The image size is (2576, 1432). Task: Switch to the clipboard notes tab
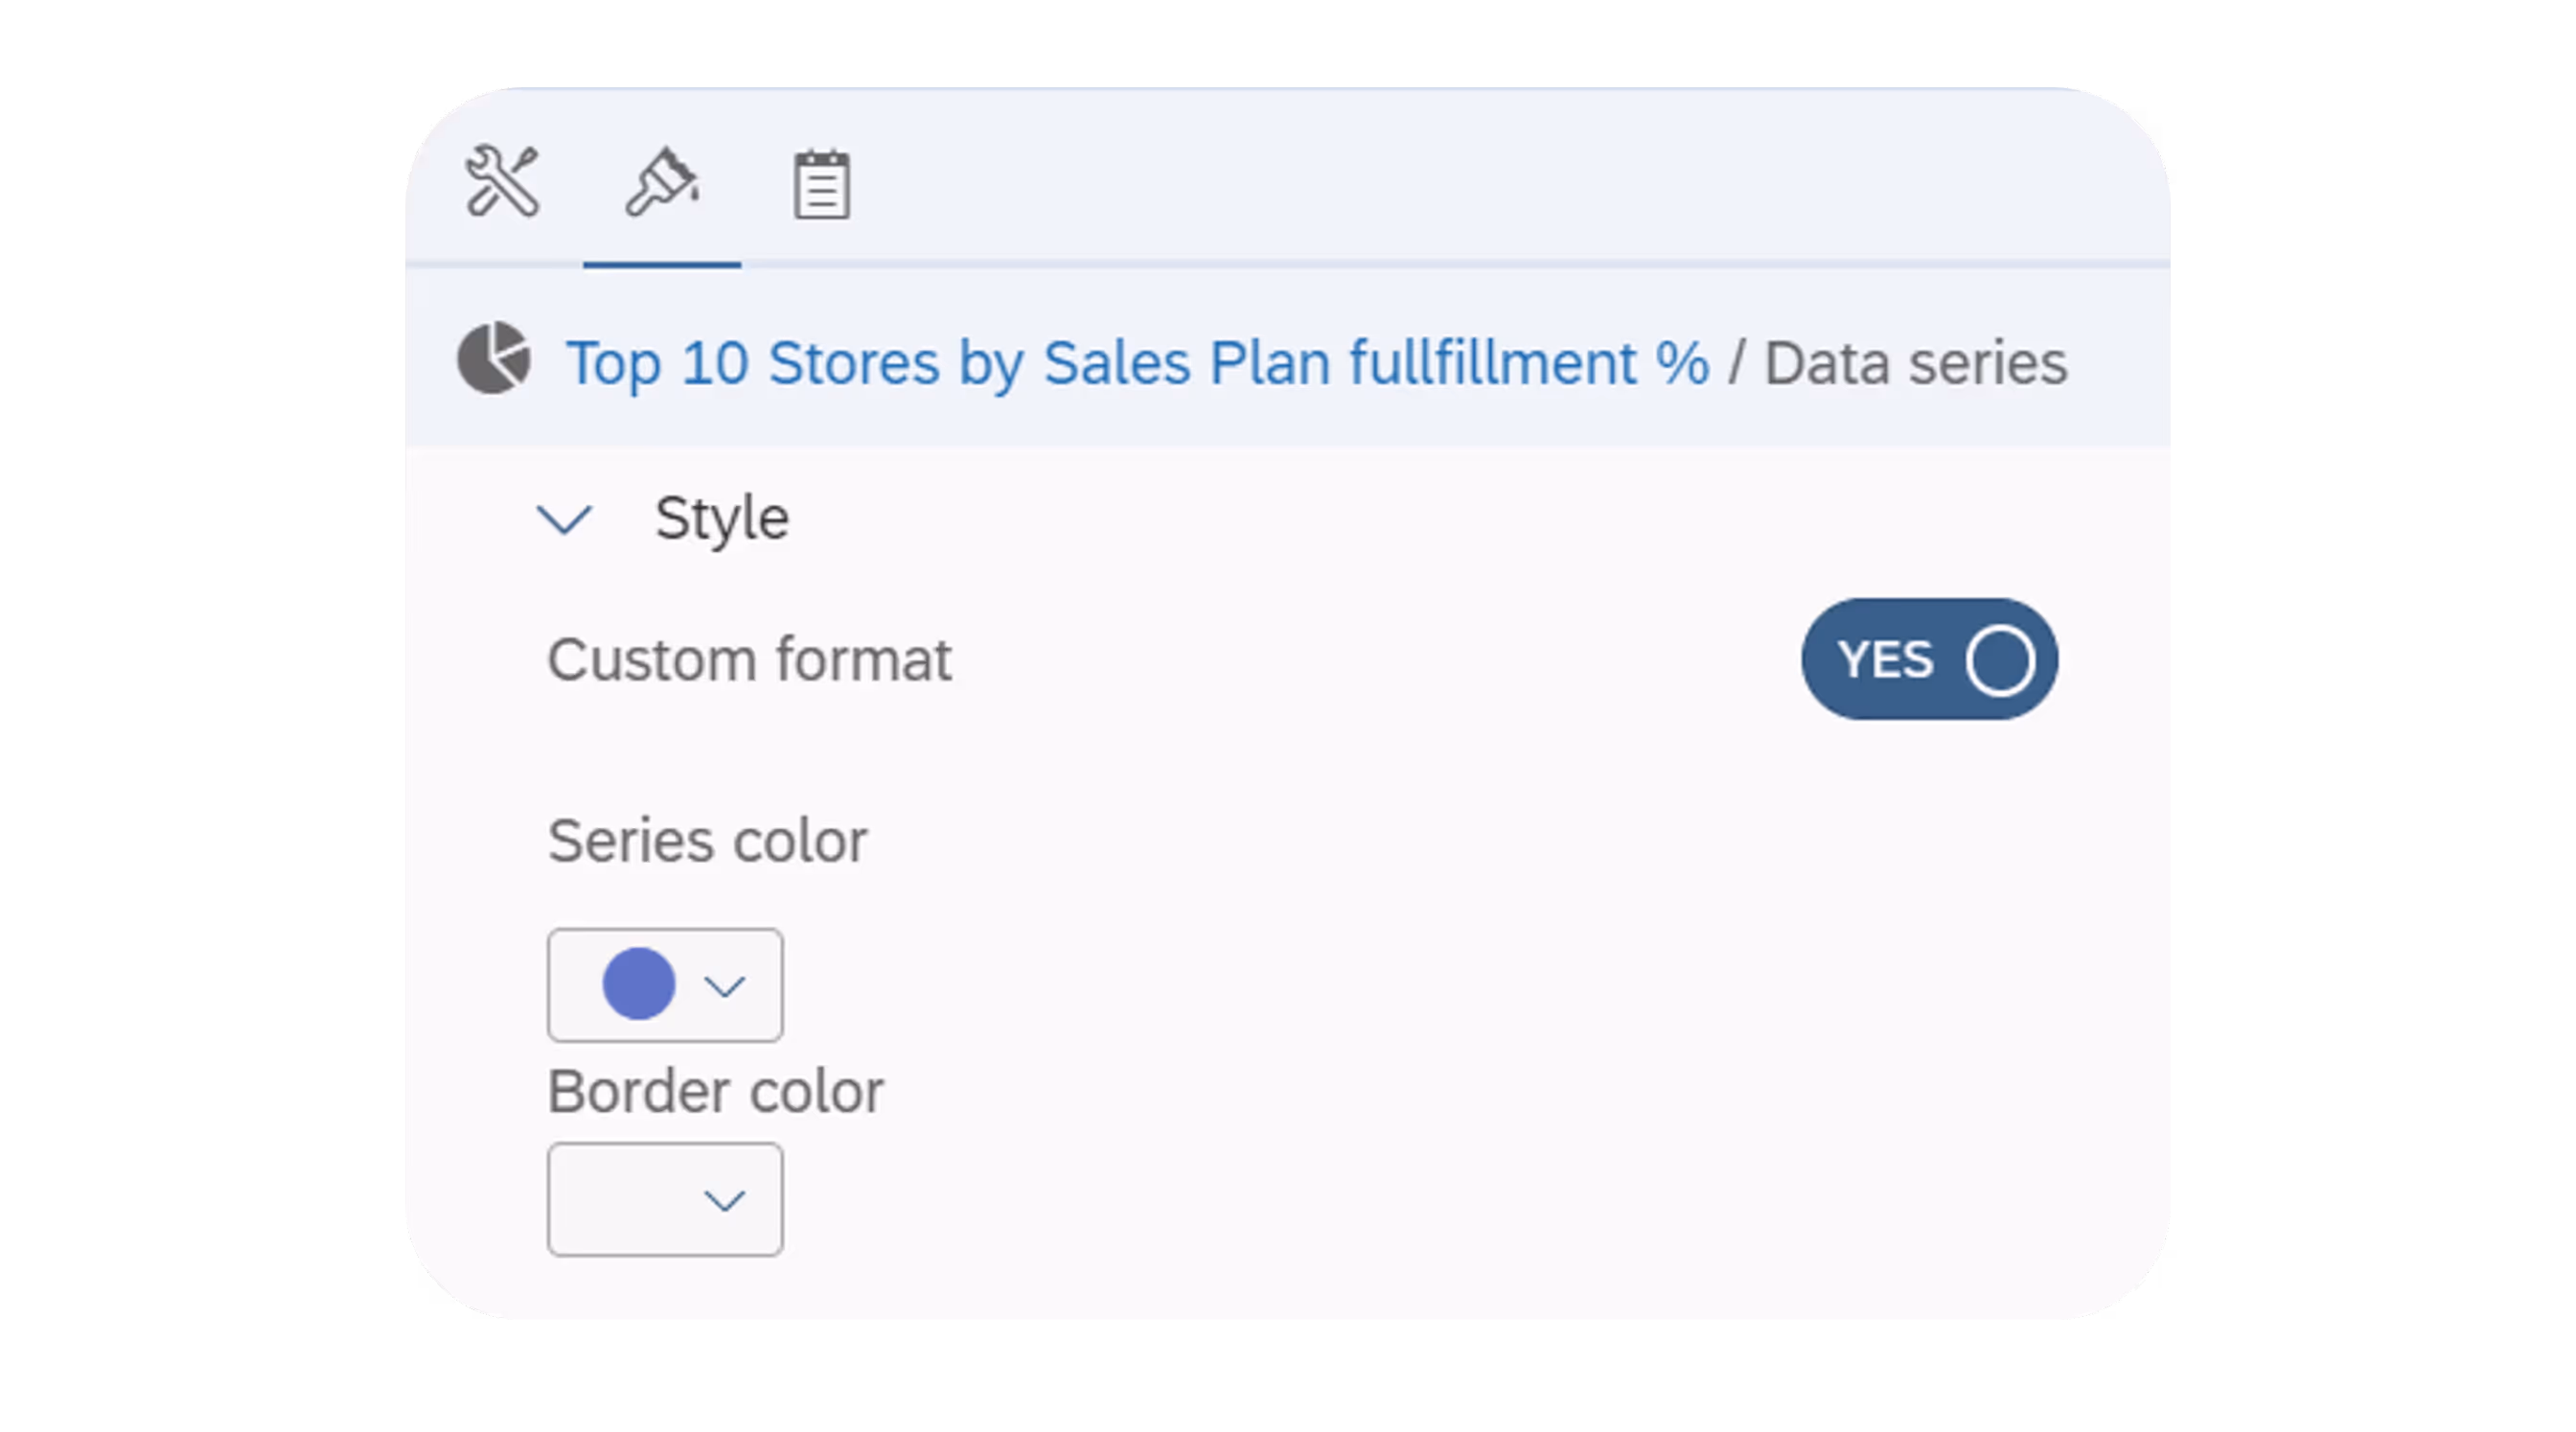tap(821, 184)
